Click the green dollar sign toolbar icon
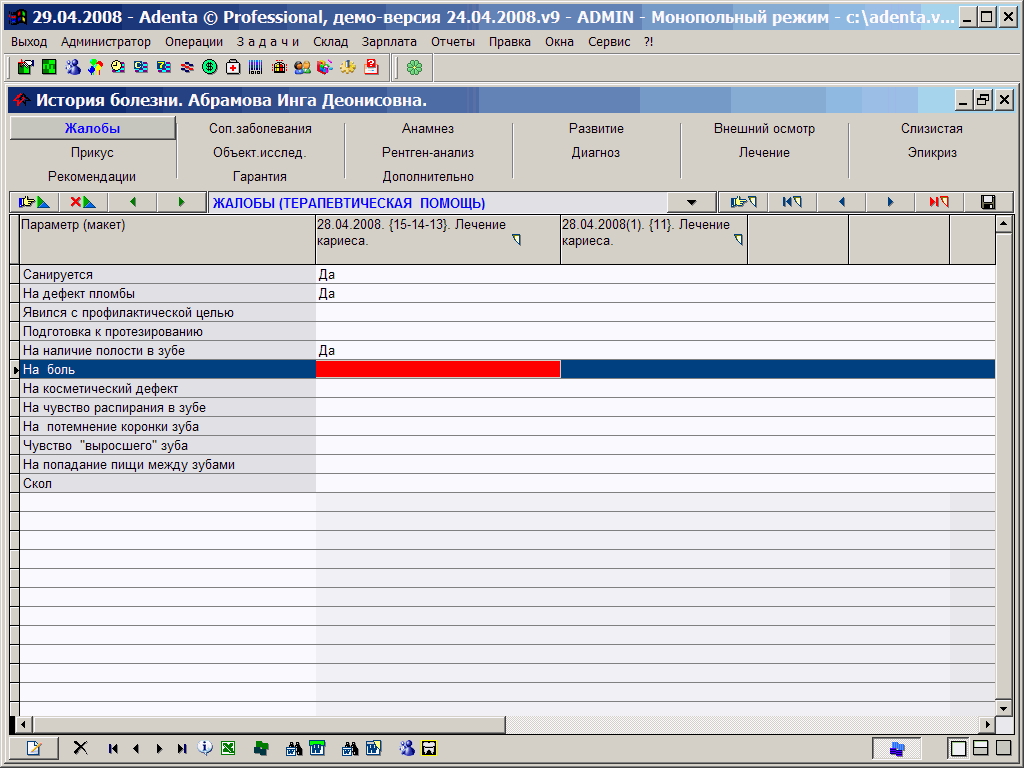This screenshot has height=768, width=1024. 210,67
